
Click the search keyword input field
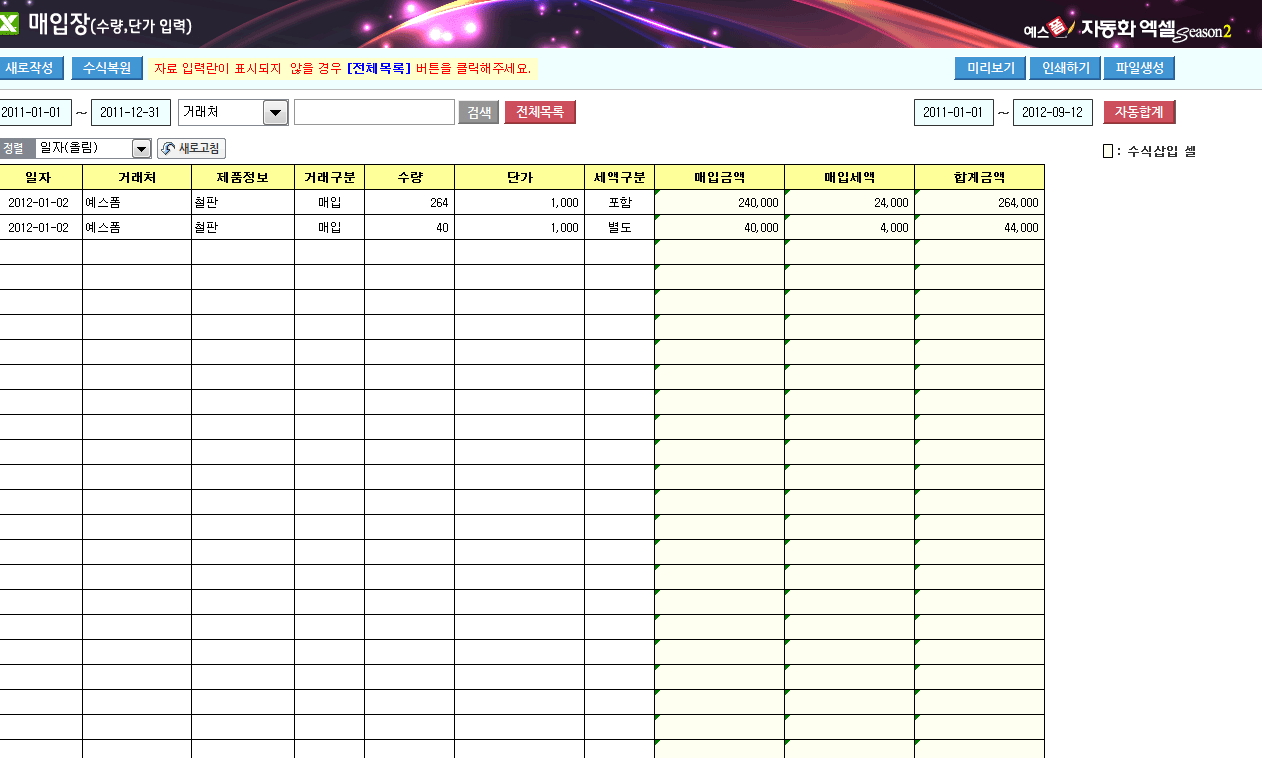(374, 112)
